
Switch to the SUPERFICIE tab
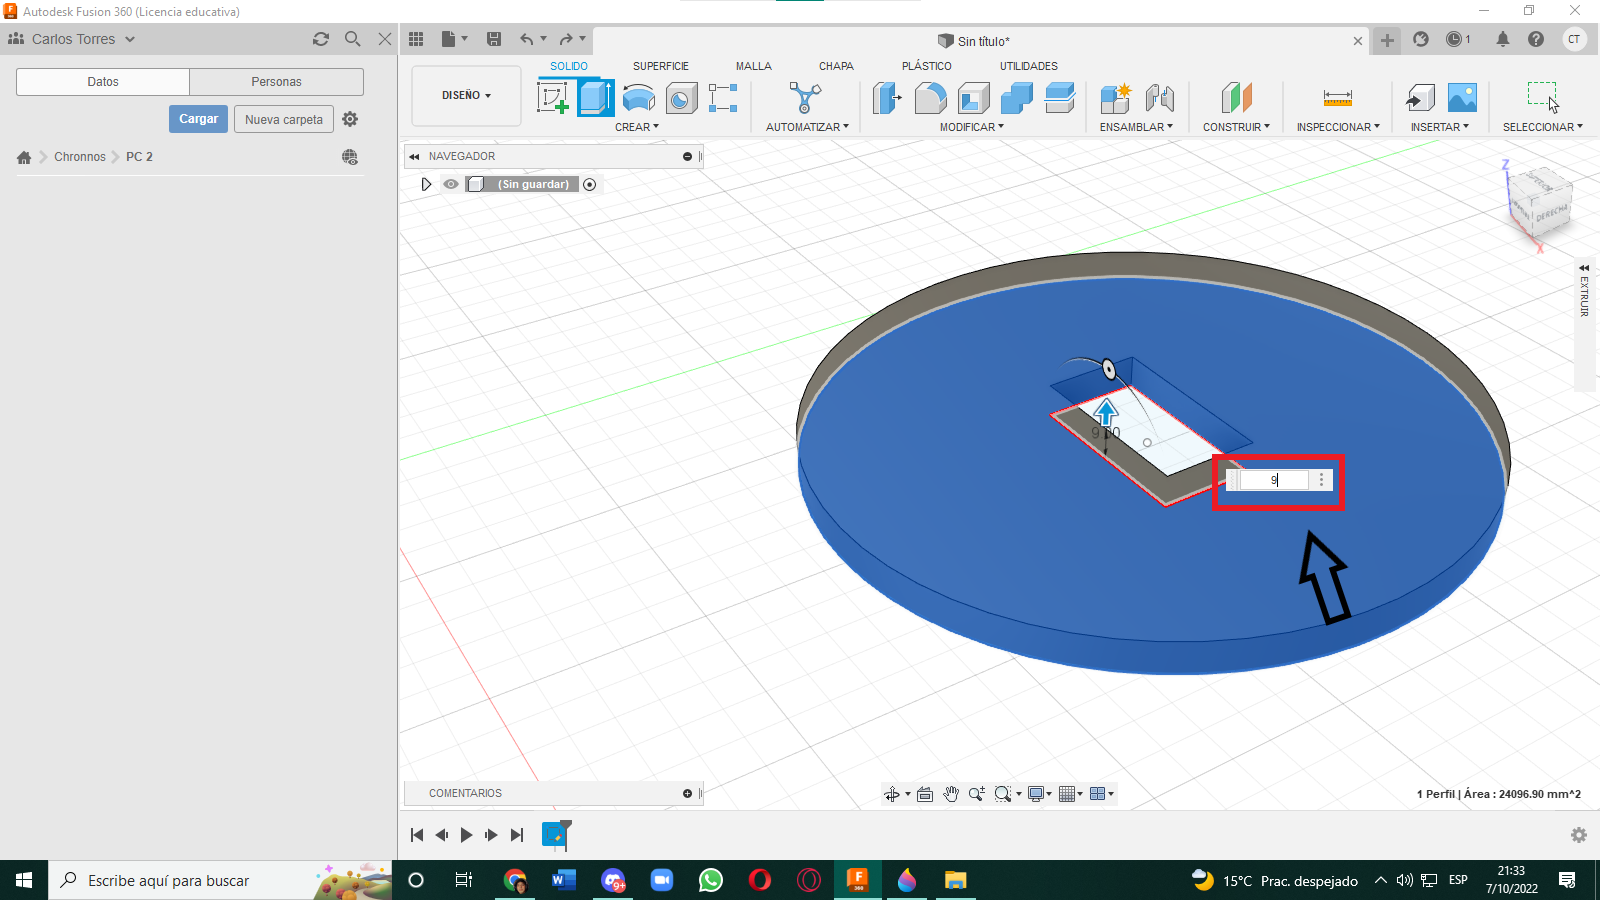(x=660, y=66)
